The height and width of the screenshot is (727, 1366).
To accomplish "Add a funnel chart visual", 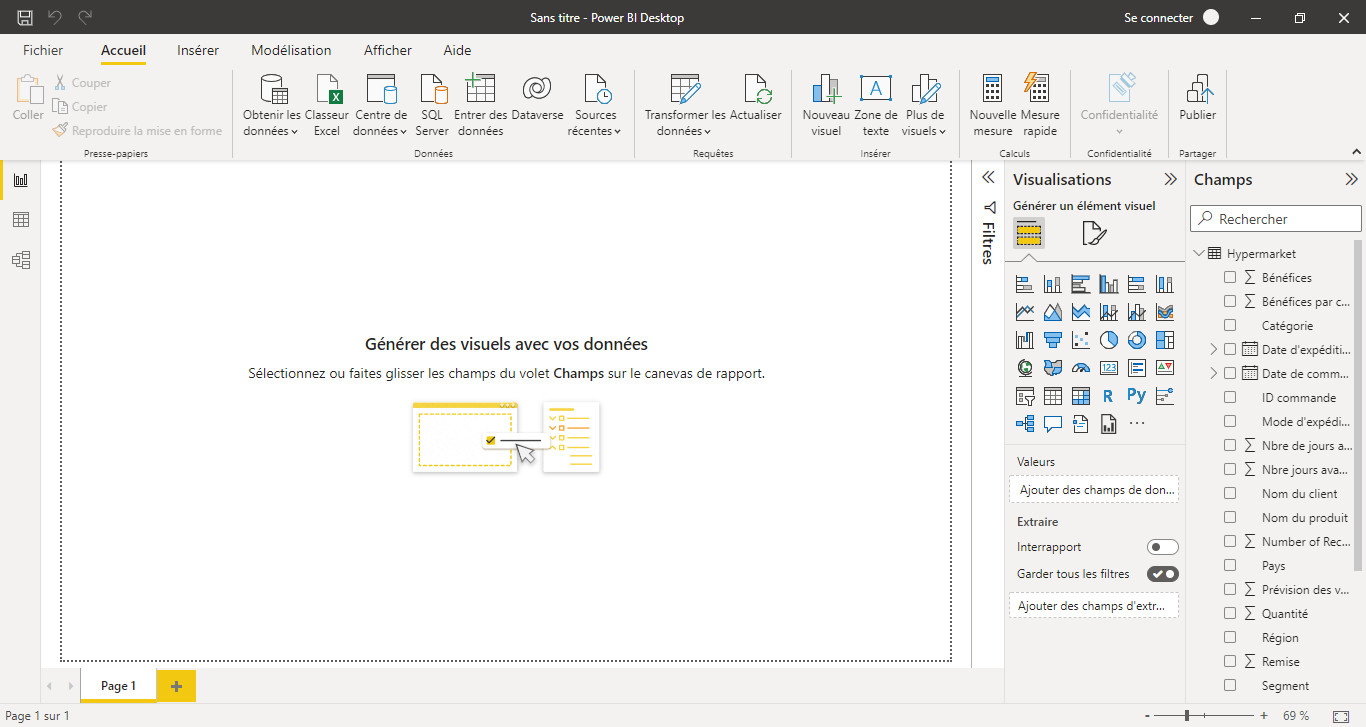I will [x=1052, y=341].
